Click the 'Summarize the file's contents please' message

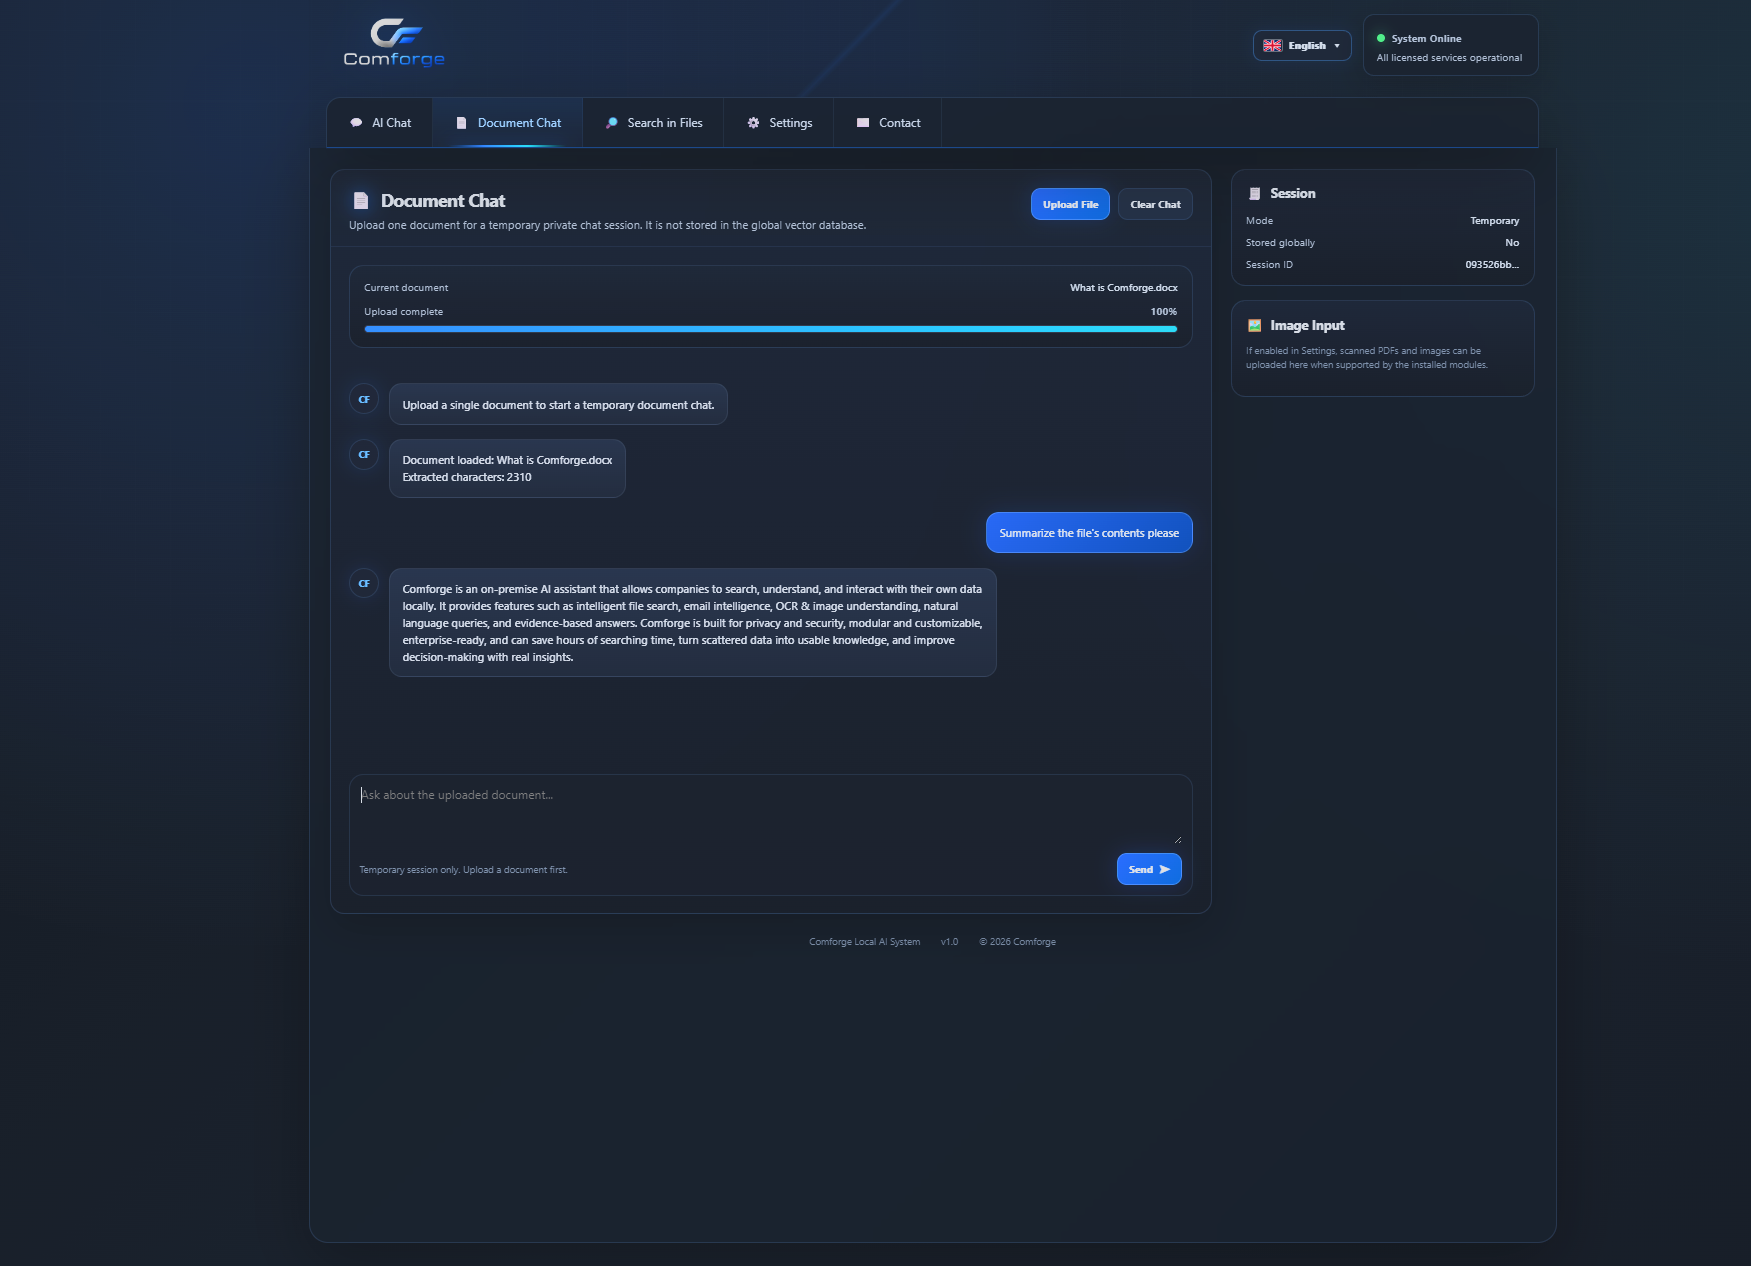tap(1089, 533)
